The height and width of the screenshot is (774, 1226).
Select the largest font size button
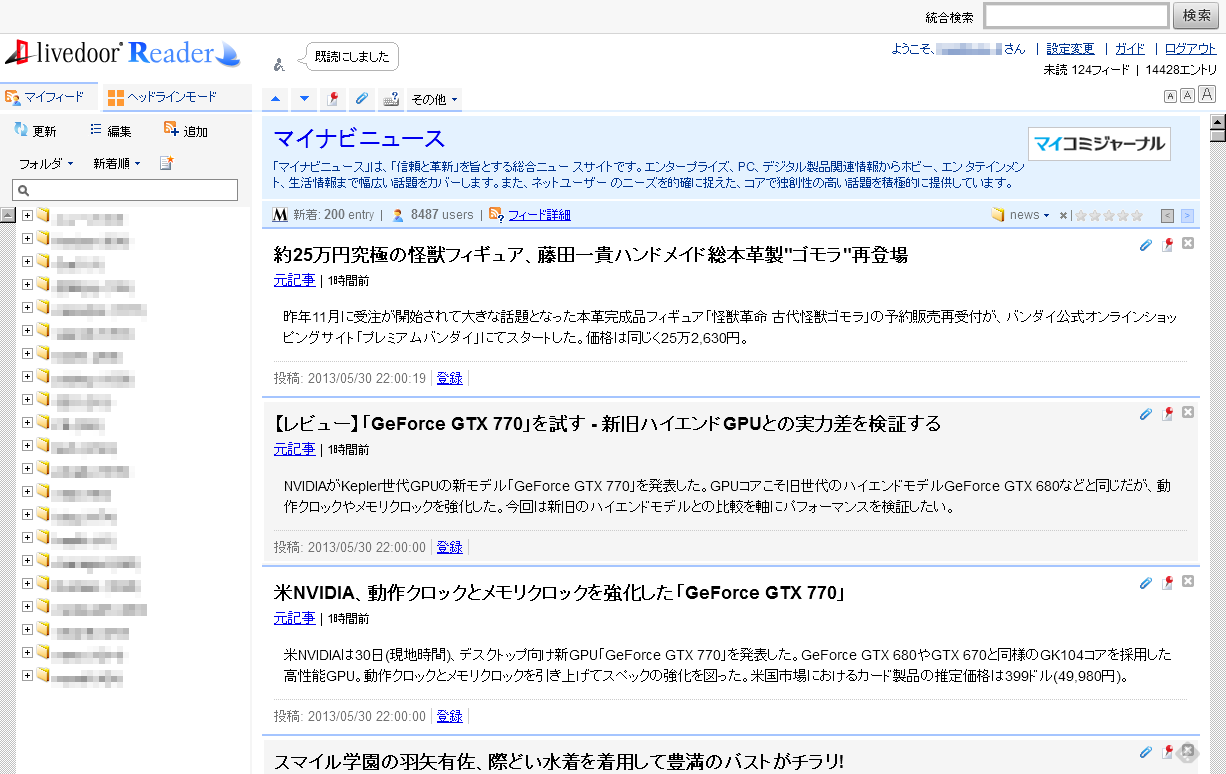click(x=1207, y=94)
